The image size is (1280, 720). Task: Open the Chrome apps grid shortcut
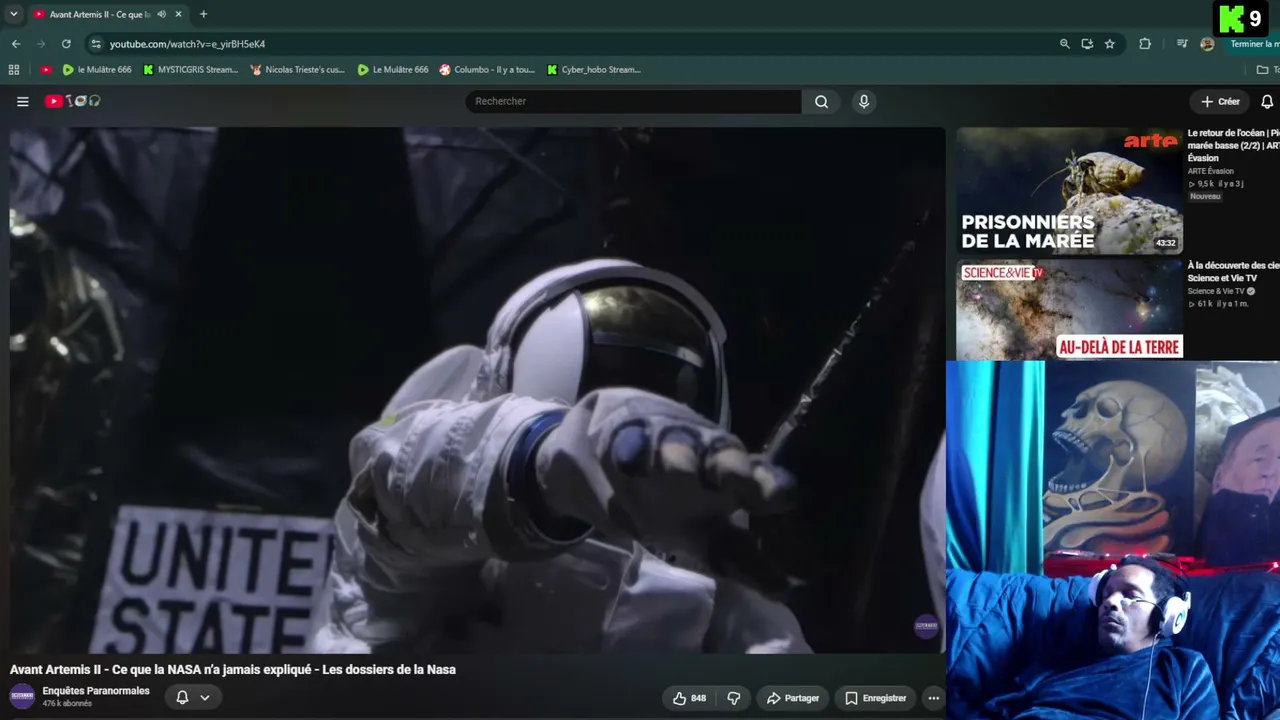pyautogui.click(x=14, y=70)
